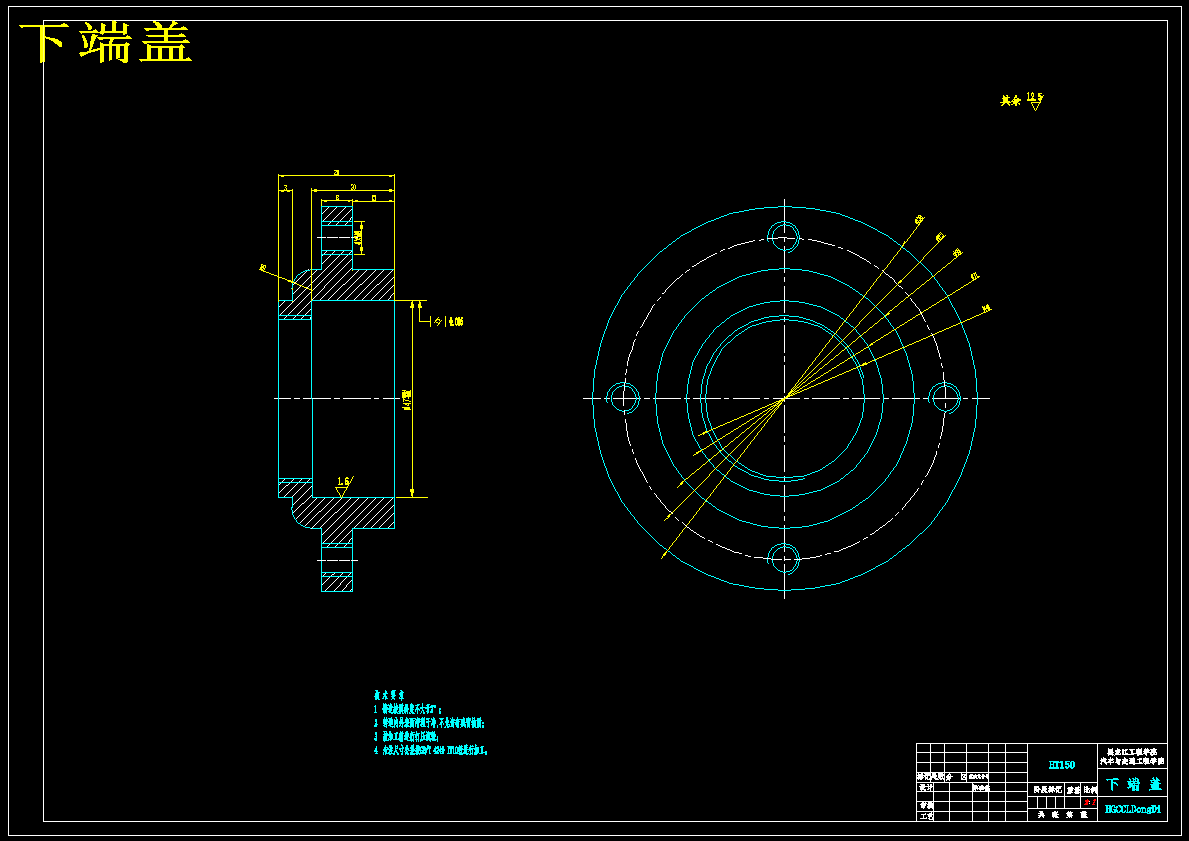Pick the 12.5 surface roughness symbol
The width and height of the screenshot is (1189, 841).
pyautogui.click(x=1035, y=101)
